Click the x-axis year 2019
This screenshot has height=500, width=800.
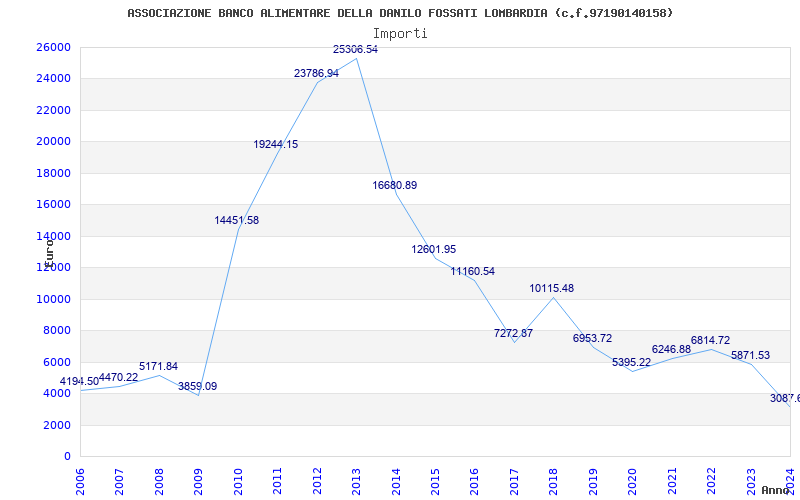tap(592, 482)
